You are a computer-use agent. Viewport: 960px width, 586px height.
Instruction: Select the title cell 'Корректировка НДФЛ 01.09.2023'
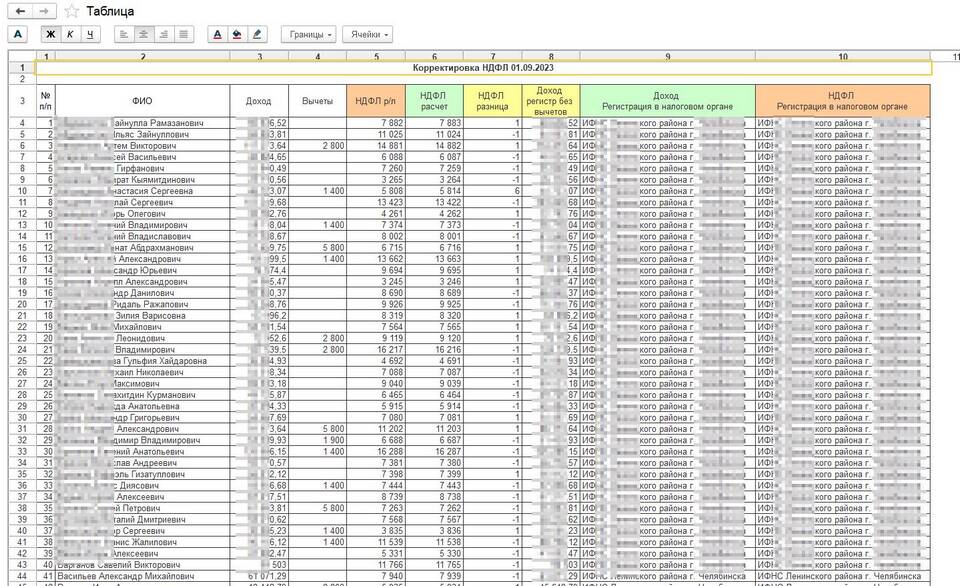(484, 68)
